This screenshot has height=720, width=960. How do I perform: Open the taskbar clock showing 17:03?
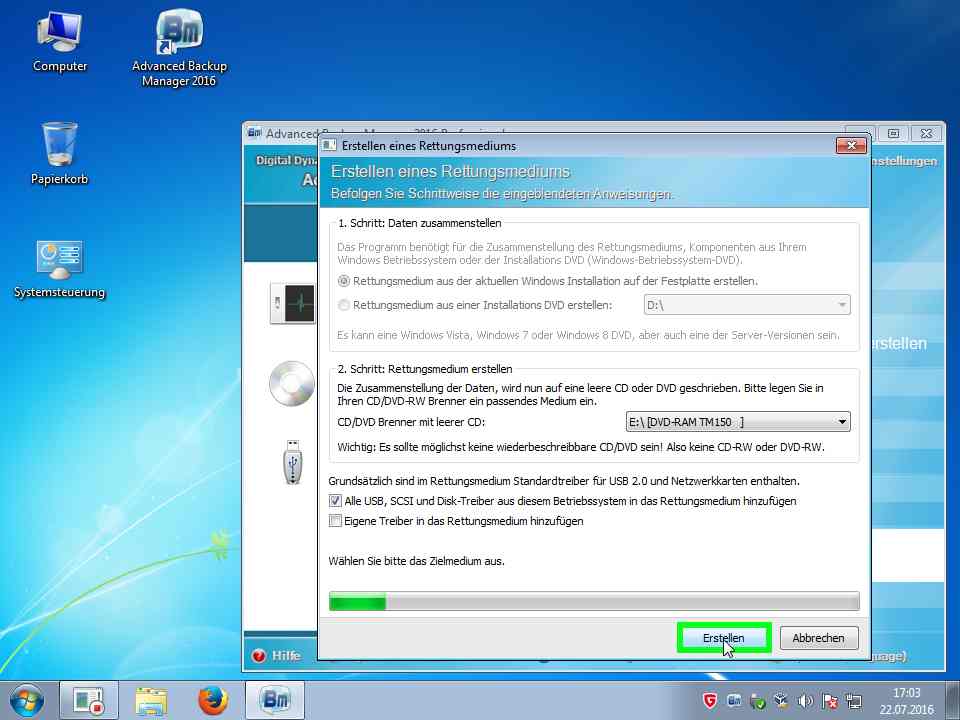tap(907, 700)
